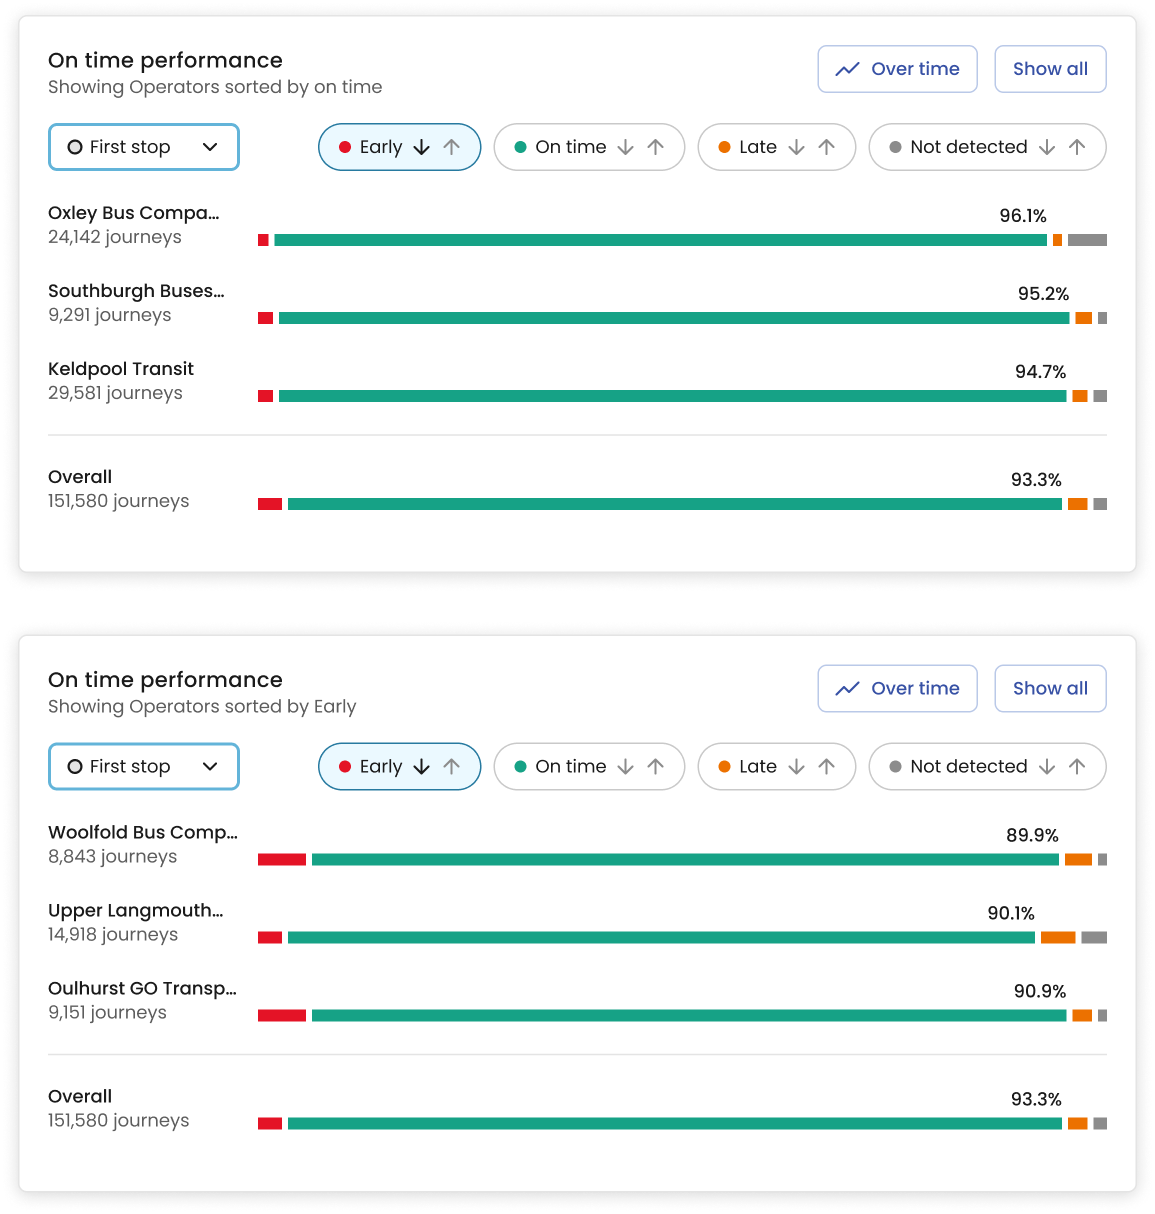Sort Early ascending in top panel

click(x=452, y=147)
